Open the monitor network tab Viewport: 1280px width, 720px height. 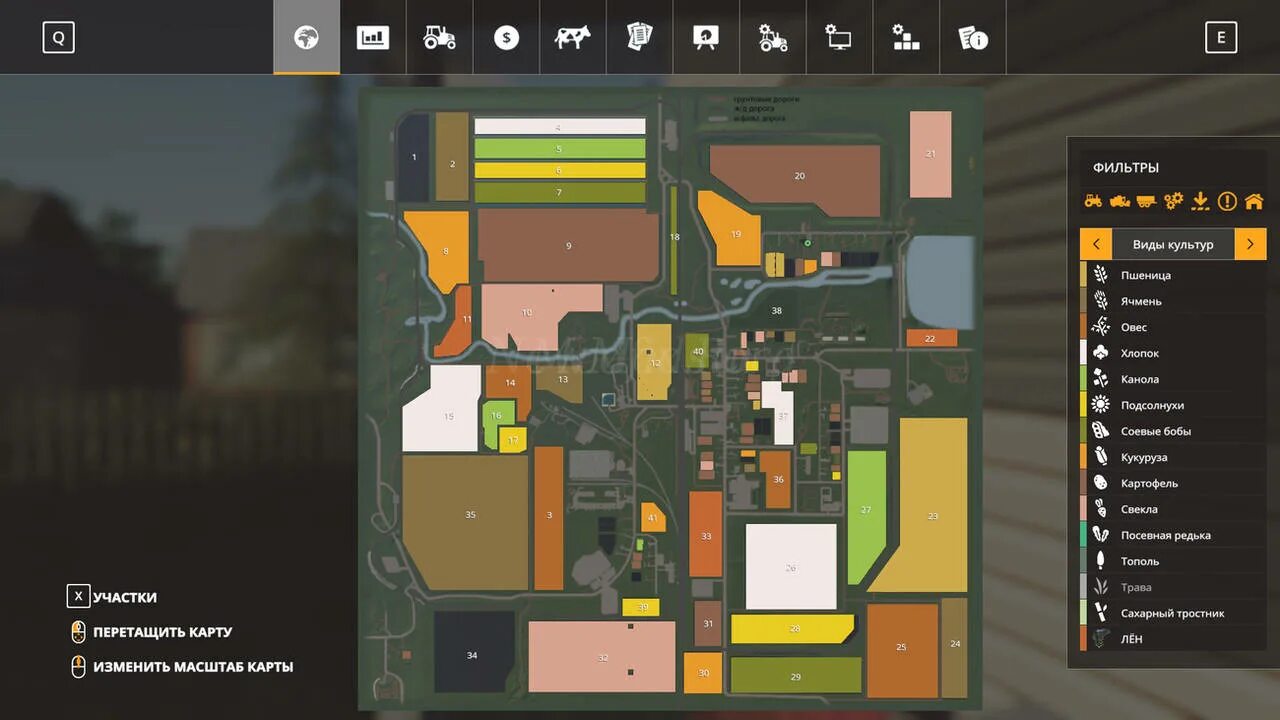click(x=839, y=38)
